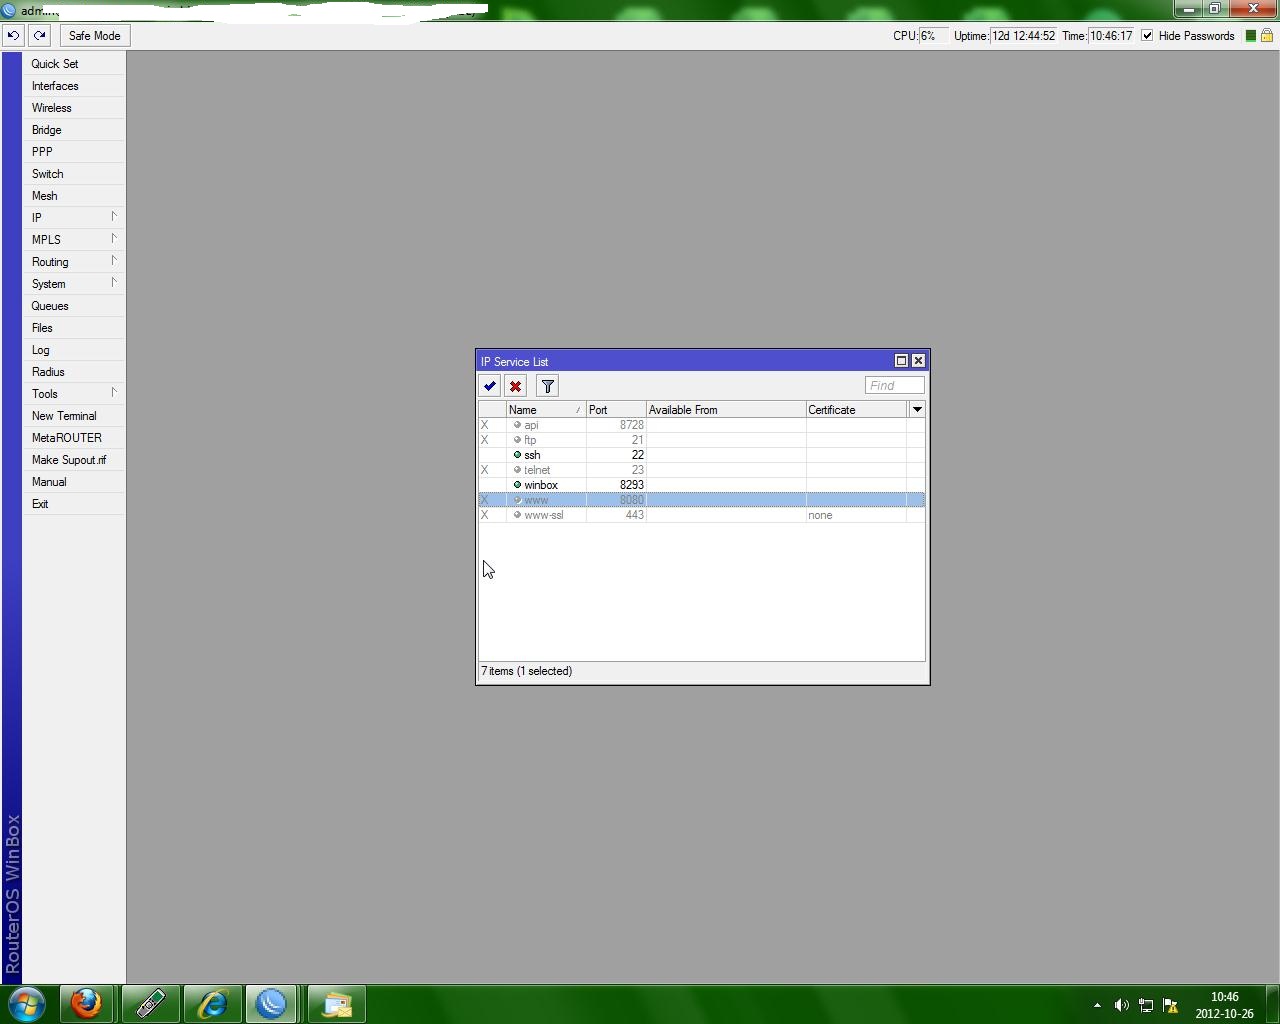Open Internet Explorer from the taskbar
Viewport: 1280px width, 1024px height.
[x=212, y=1004]
